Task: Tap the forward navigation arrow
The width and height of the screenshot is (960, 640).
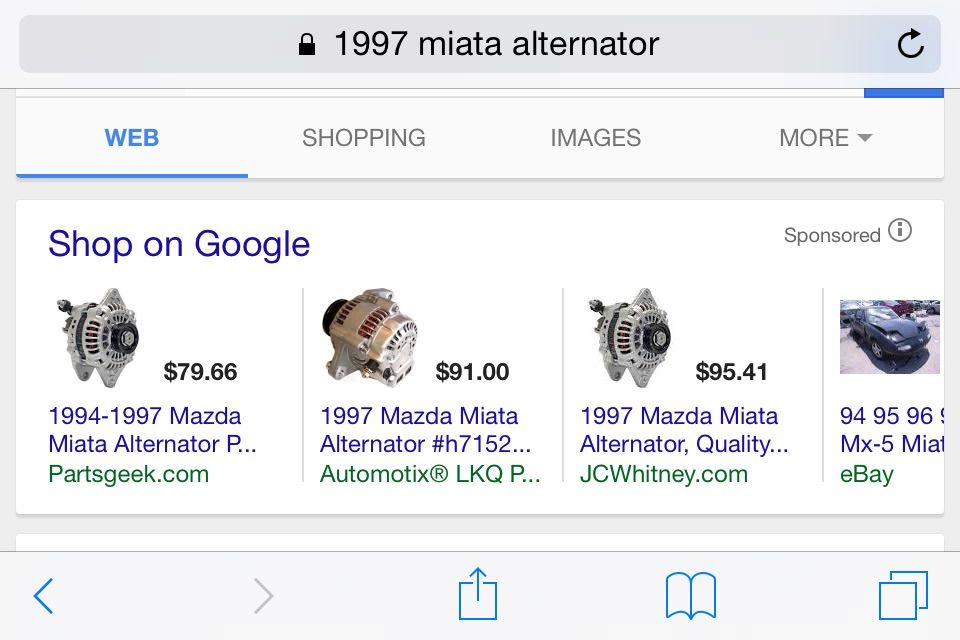Action: point(263,596)
